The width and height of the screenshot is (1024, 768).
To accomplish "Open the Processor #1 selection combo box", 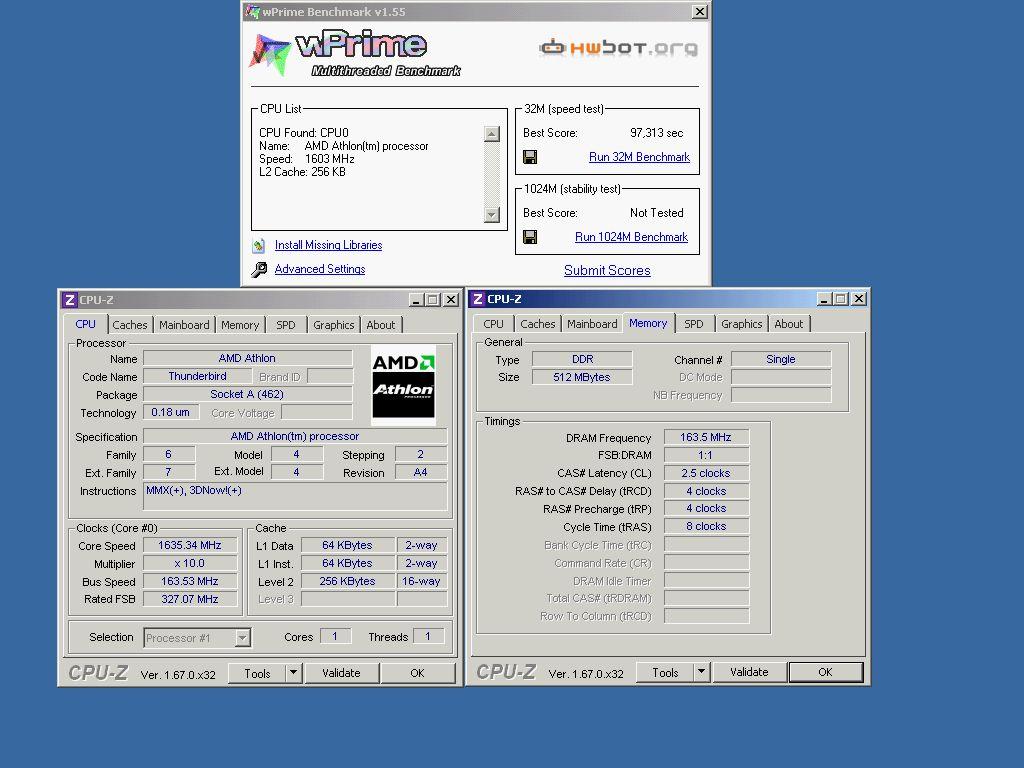I will [x=197, y=638].
